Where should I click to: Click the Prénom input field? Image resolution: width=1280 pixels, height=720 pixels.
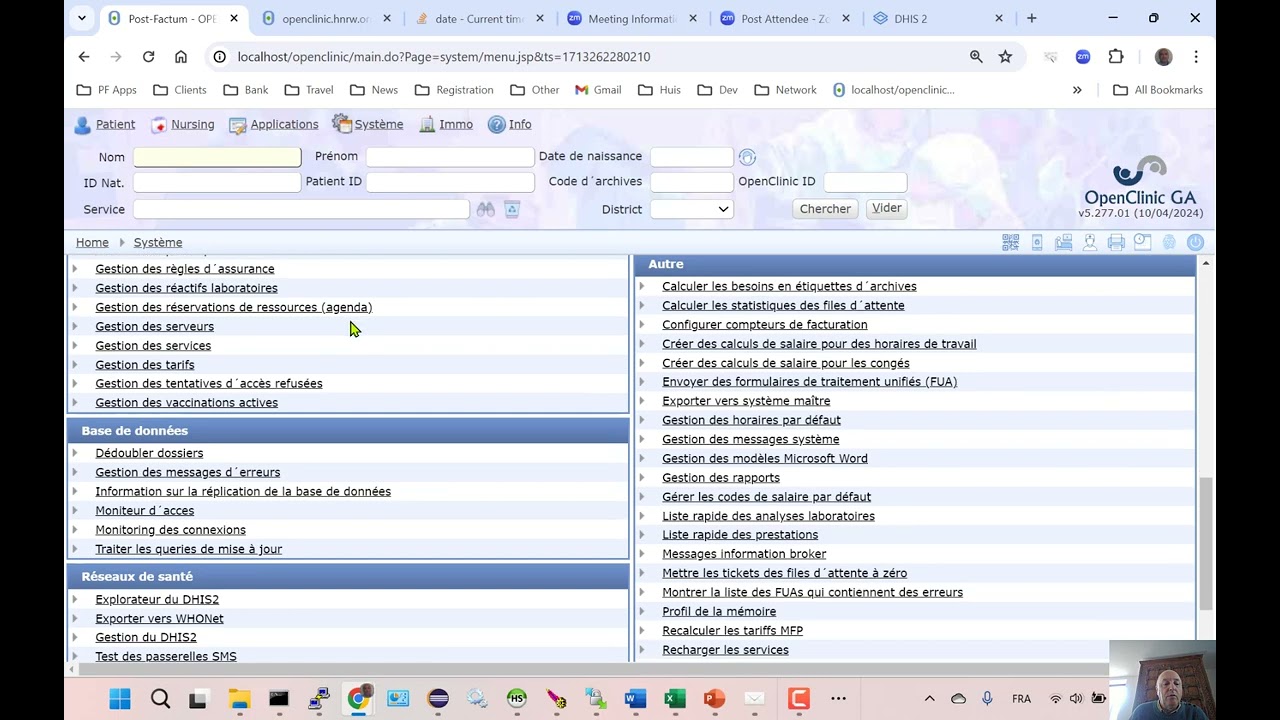click(450, 157)
